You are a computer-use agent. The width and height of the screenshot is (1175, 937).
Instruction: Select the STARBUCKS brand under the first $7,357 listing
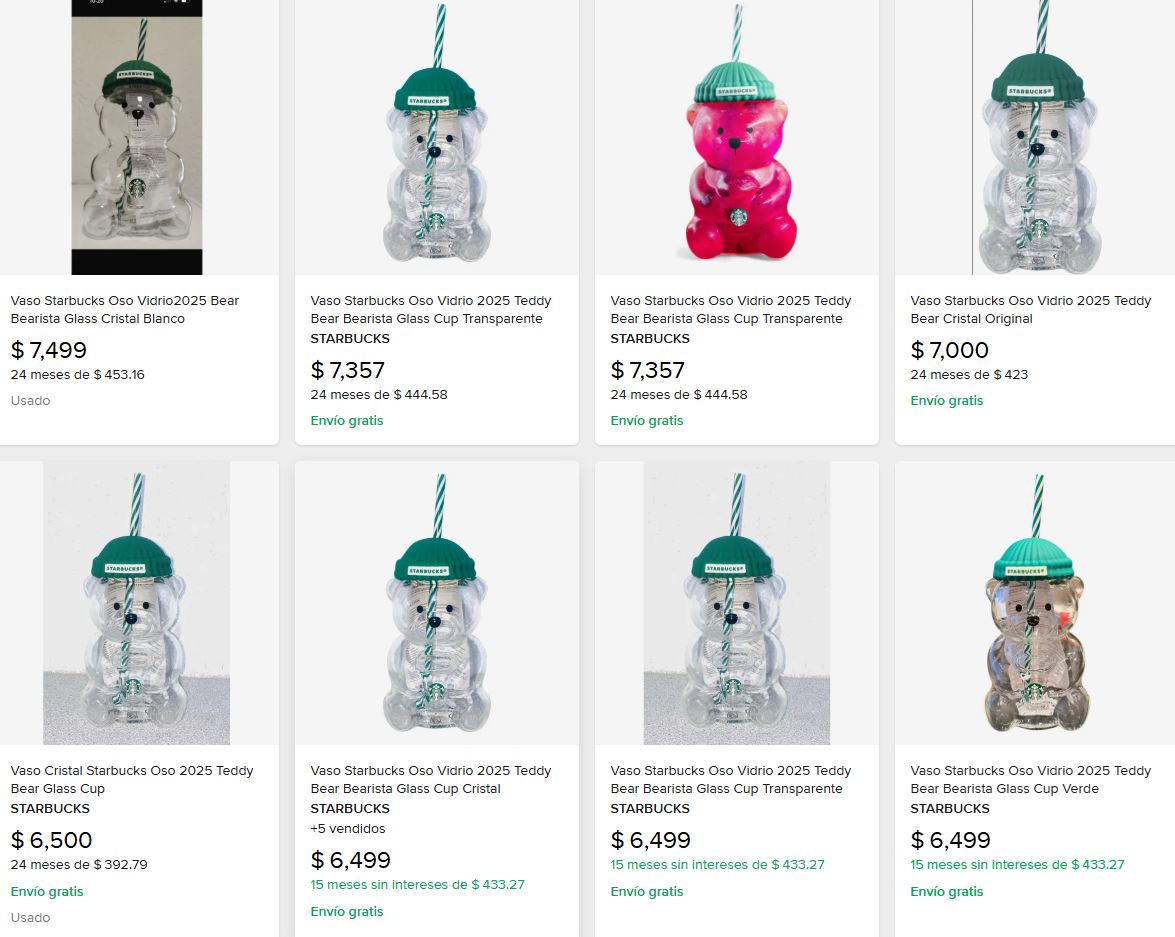point(350,338)
